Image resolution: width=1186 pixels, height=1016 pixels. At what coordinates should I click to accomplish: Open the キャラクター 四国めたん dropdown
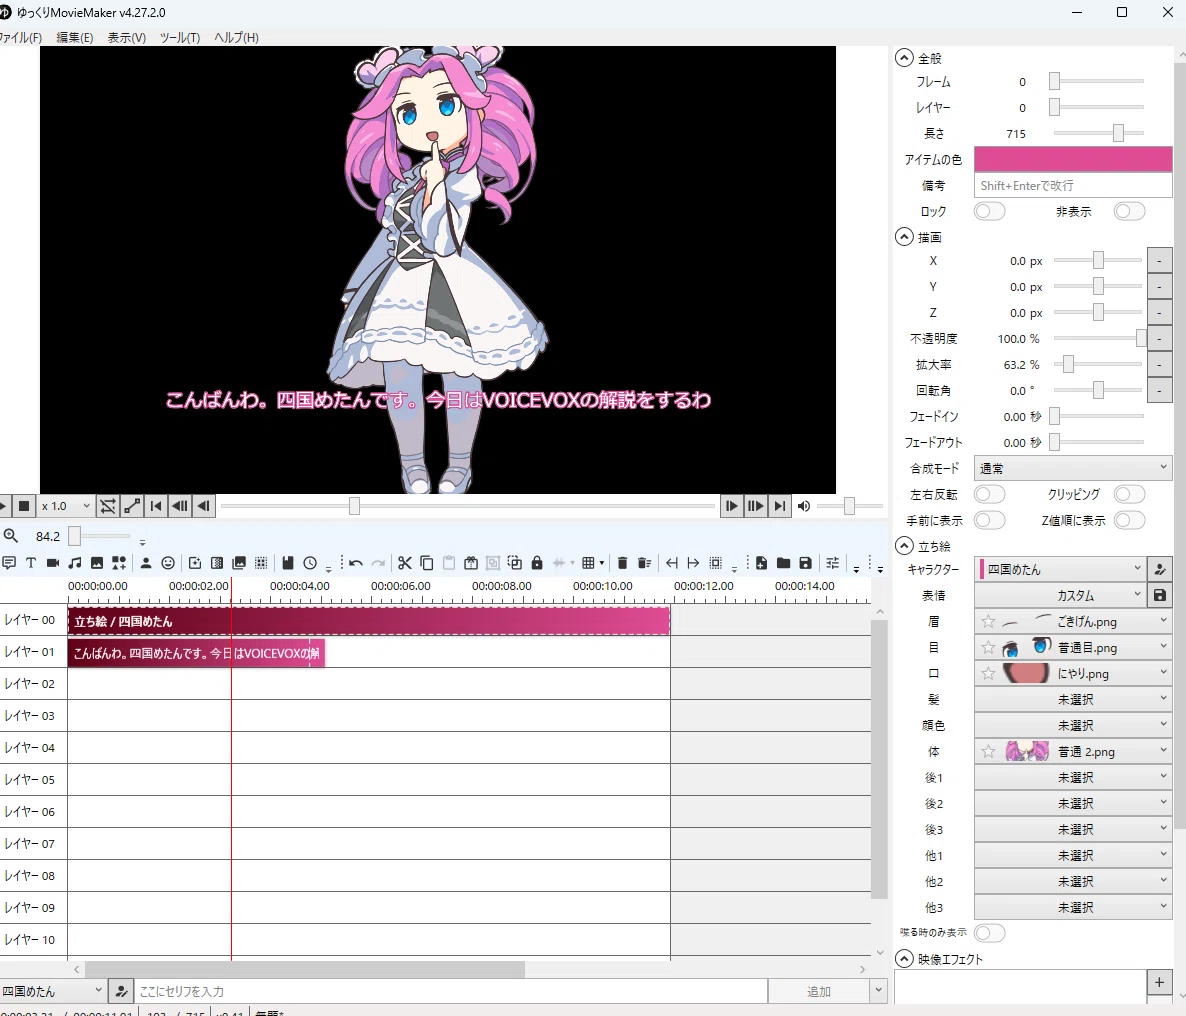[x=1060, y=569]
